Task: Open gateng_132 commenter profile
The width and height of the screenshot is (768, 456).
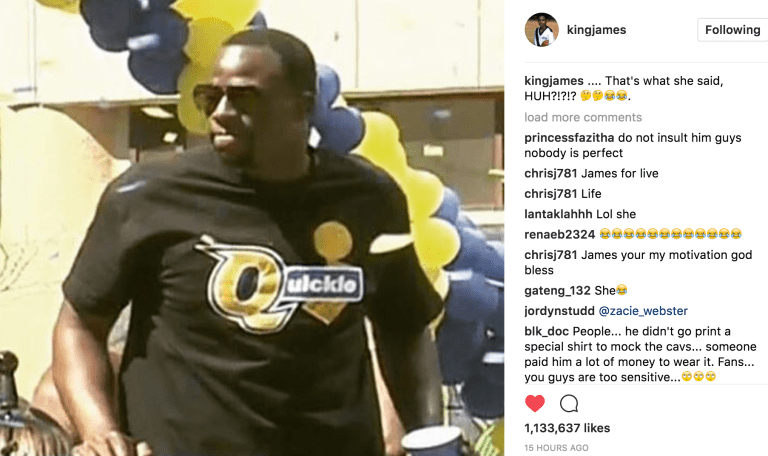Action: coord(557,291)
